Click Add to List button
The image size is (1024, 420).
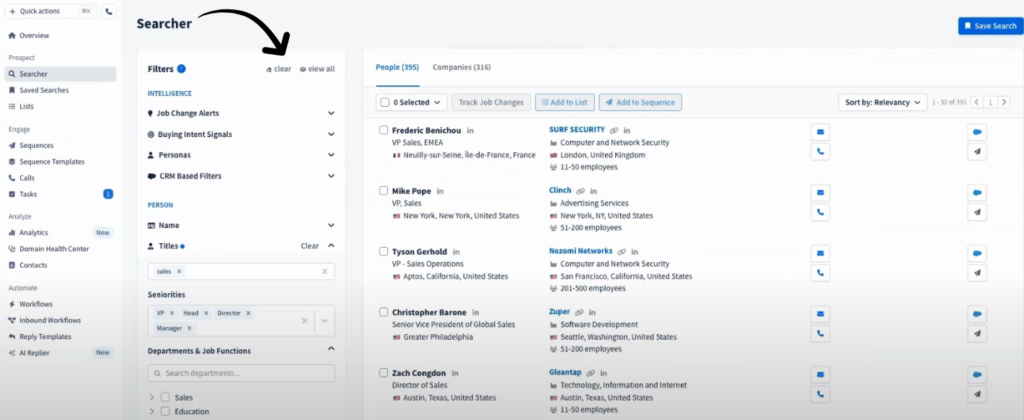click(x=565, y=103)
